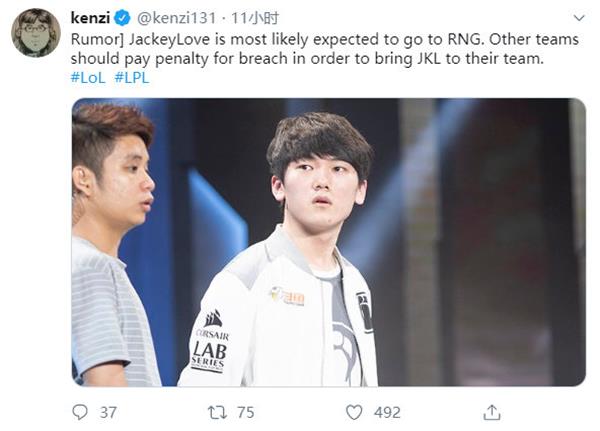Click the tweet line mentioning JackeyLove and RNG
Image resolution: width=600 pixels, height=431 pixels.
tap(324, 39)
